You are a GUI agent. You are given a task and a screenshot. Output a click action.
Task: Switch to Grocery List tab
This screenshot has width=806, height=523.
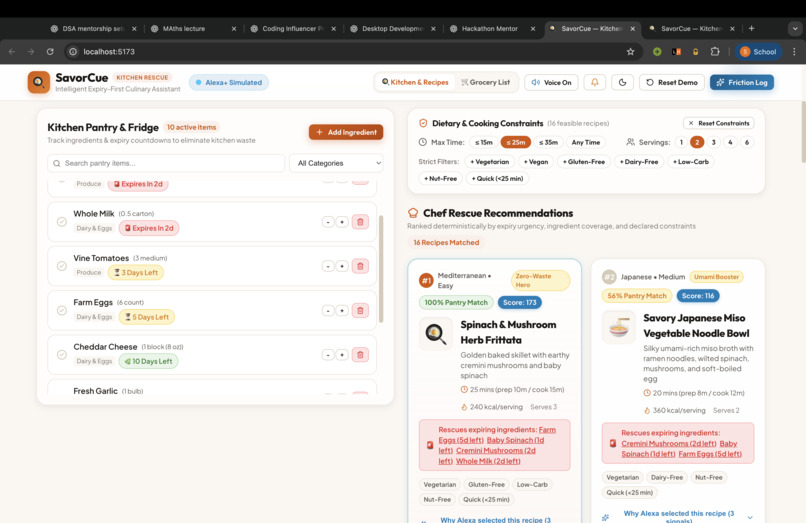click(x=485, y=82)
